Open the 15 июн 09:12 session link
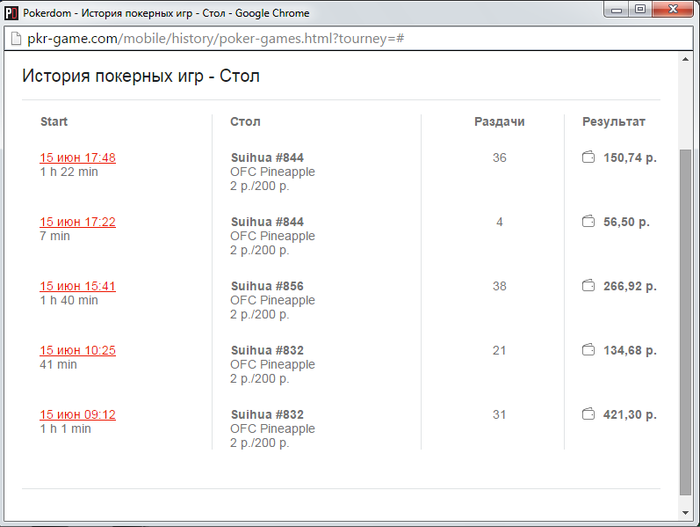 point(78,415)
